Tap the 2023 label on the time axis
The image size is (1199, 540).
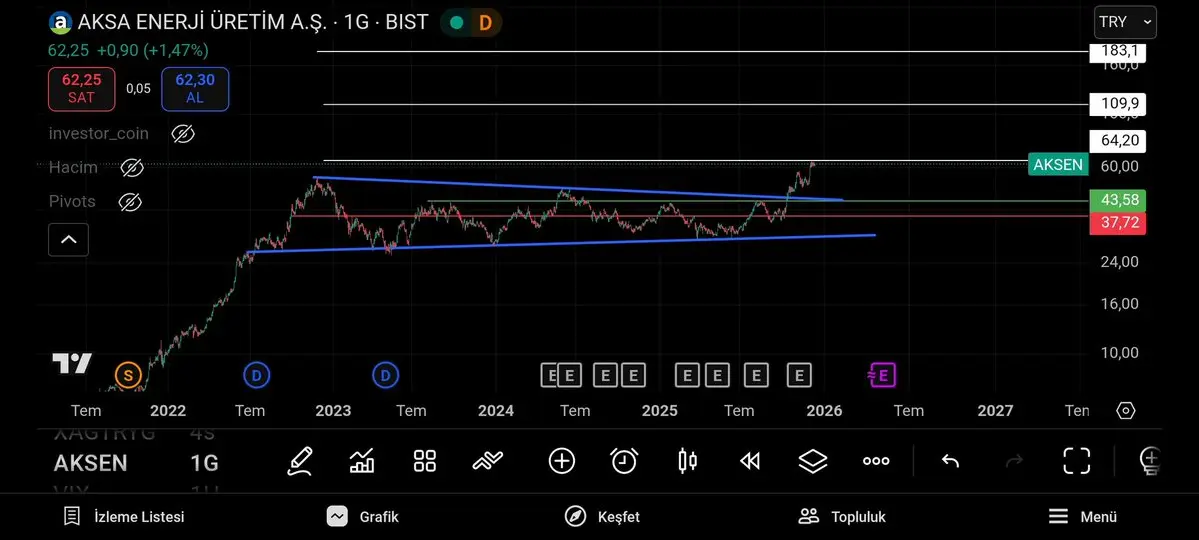click(x=333, y=411)
